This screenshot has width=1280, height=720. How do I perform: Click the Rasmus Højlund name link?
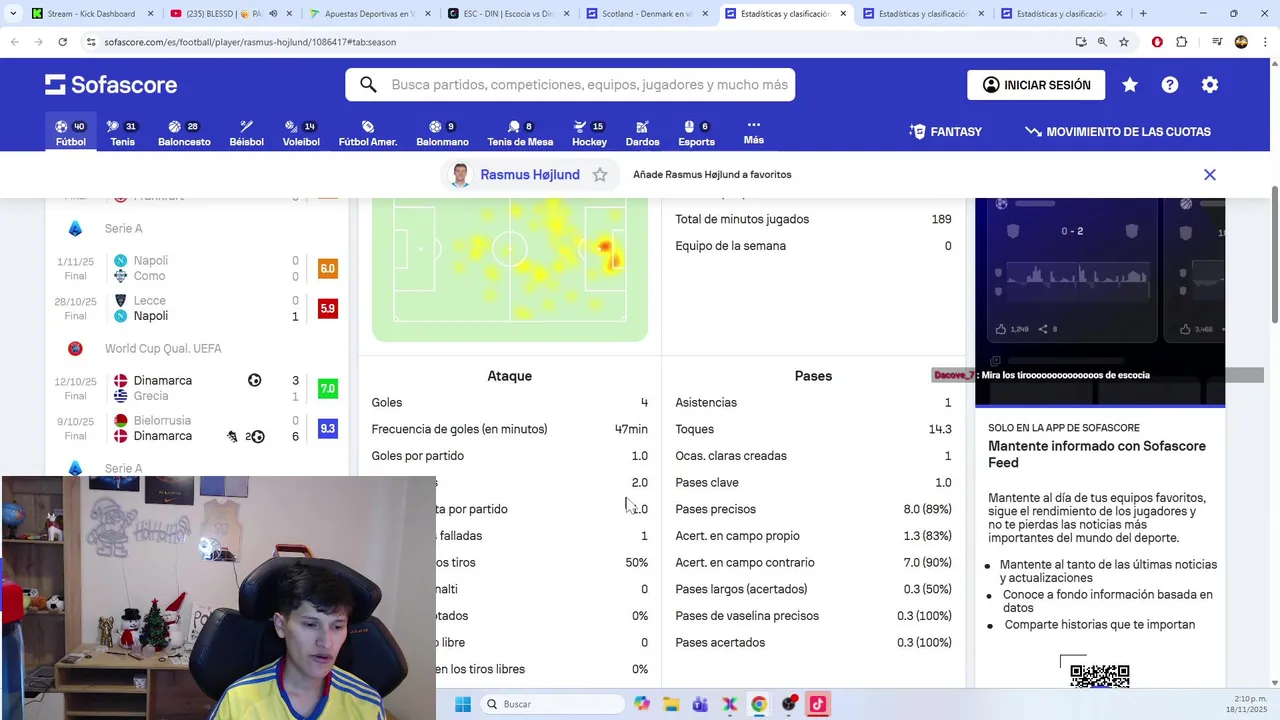point(530,175)
